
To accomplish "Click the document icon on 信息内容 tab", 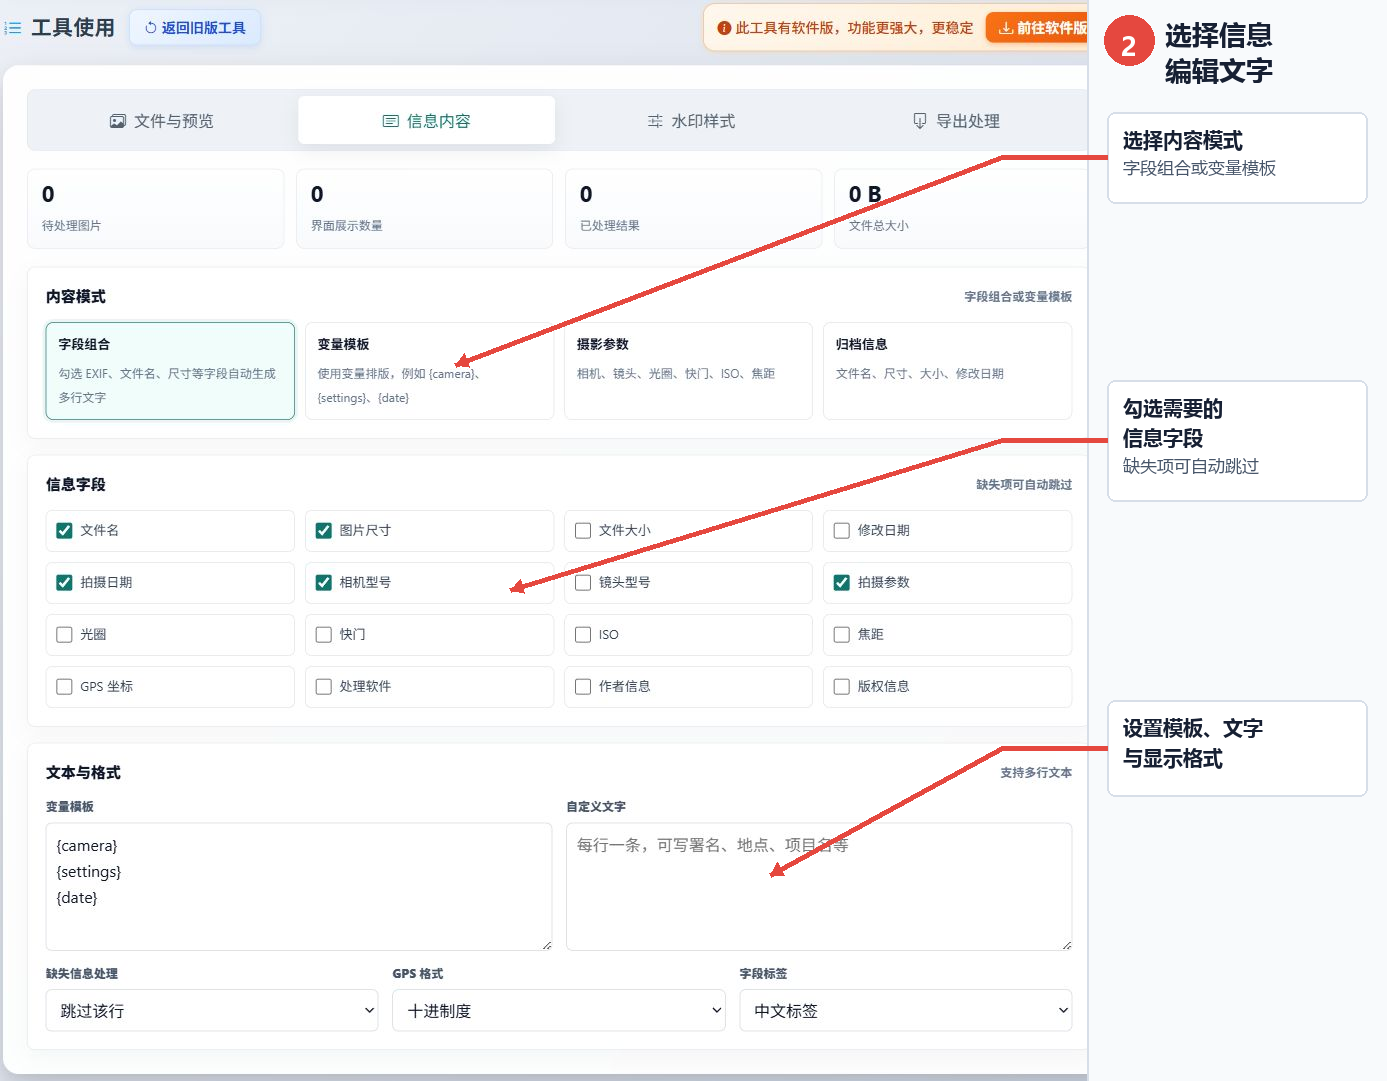I will (391, 121).
